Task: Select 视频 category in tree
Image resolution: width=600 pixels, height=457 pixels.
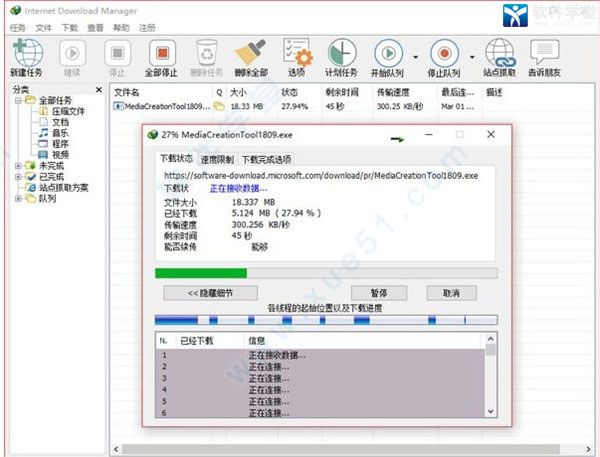Action: pyautogui.click(x=60, y=155)
